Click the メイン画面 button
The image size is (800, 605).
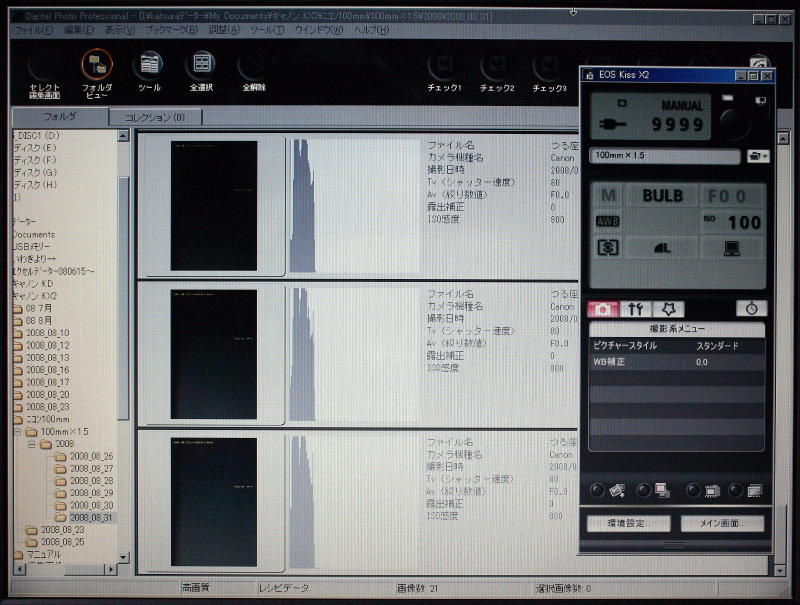(x=722, y=523)
